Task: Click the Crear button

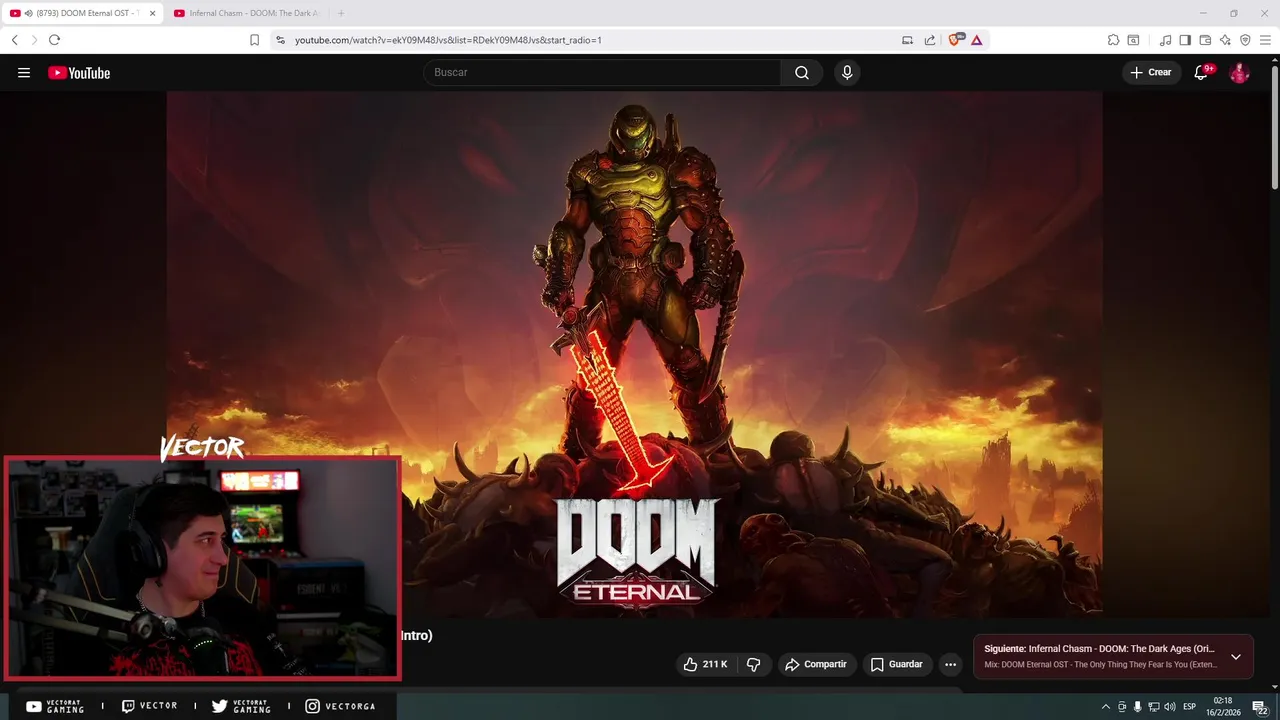Action: click(1151, 72)
